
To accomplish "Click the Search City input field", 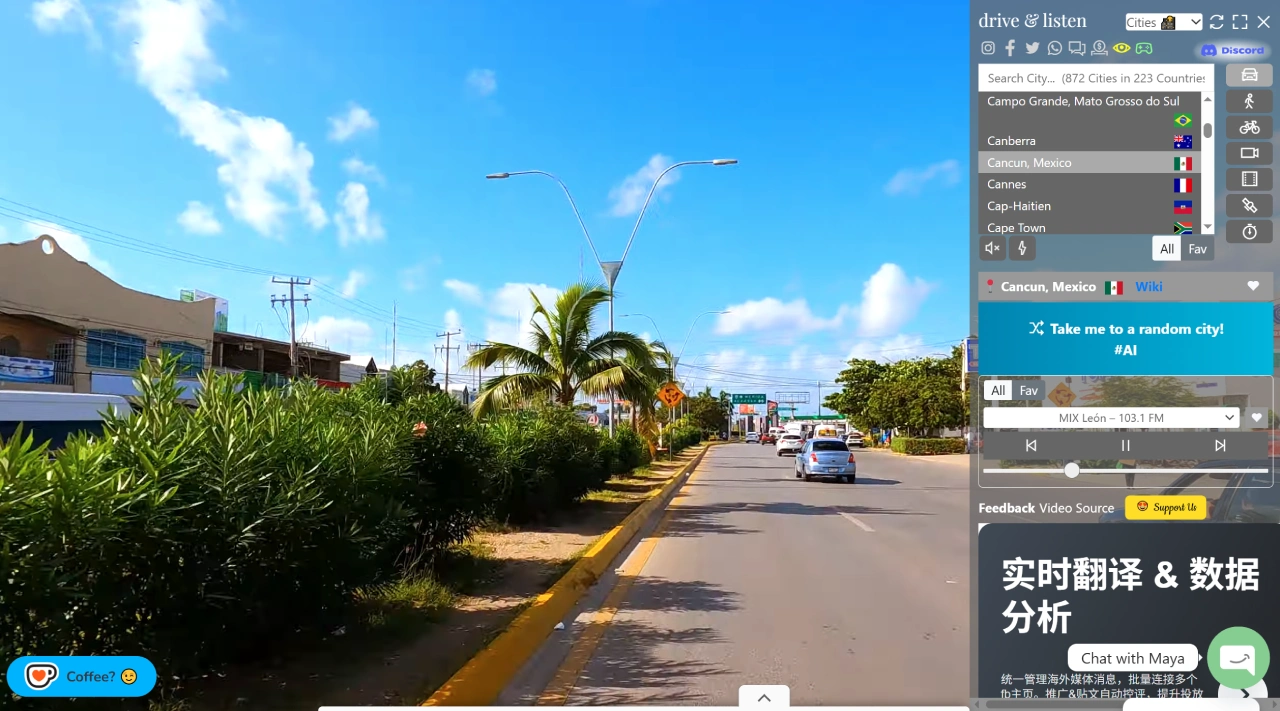I will (x=1095, y=78).
